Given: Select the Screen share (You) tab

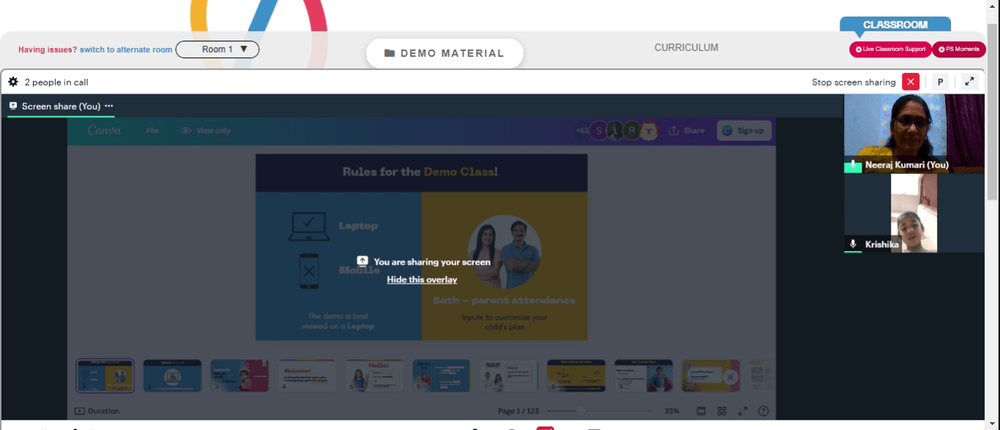Looking at the screenshot, I should click(61, 106).
